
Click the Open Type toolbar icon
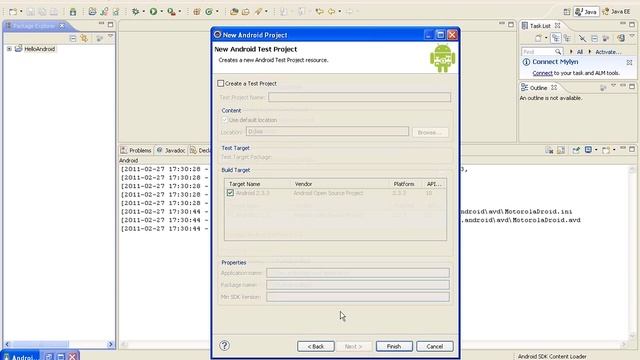tap(234, 12)
